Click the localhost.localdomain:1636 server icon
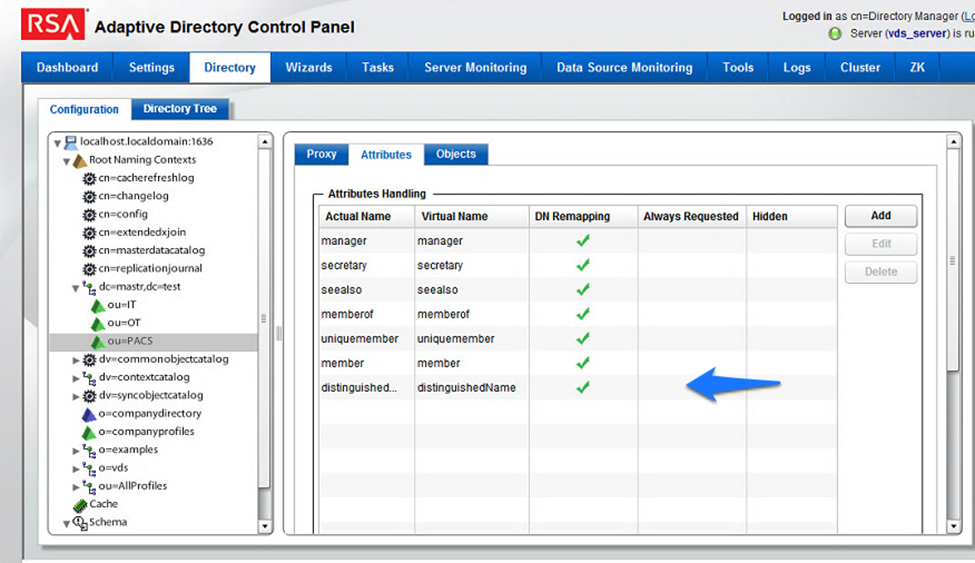The width and height of the screenshot is (975, 563). [x=71, y=142]
